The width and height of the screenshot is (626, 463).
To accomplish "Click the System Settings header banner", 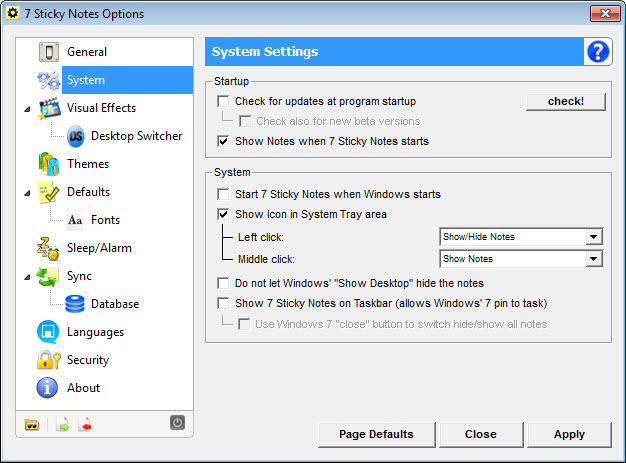I will [x=394, y=51].
